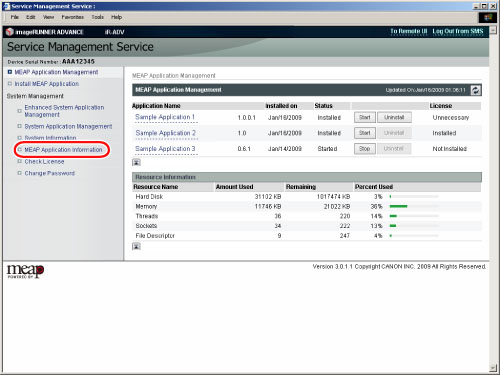The height and width of the screenshot is (375, 500).
Task: Start Sample Application 2
Action: (x=365, y=133)
